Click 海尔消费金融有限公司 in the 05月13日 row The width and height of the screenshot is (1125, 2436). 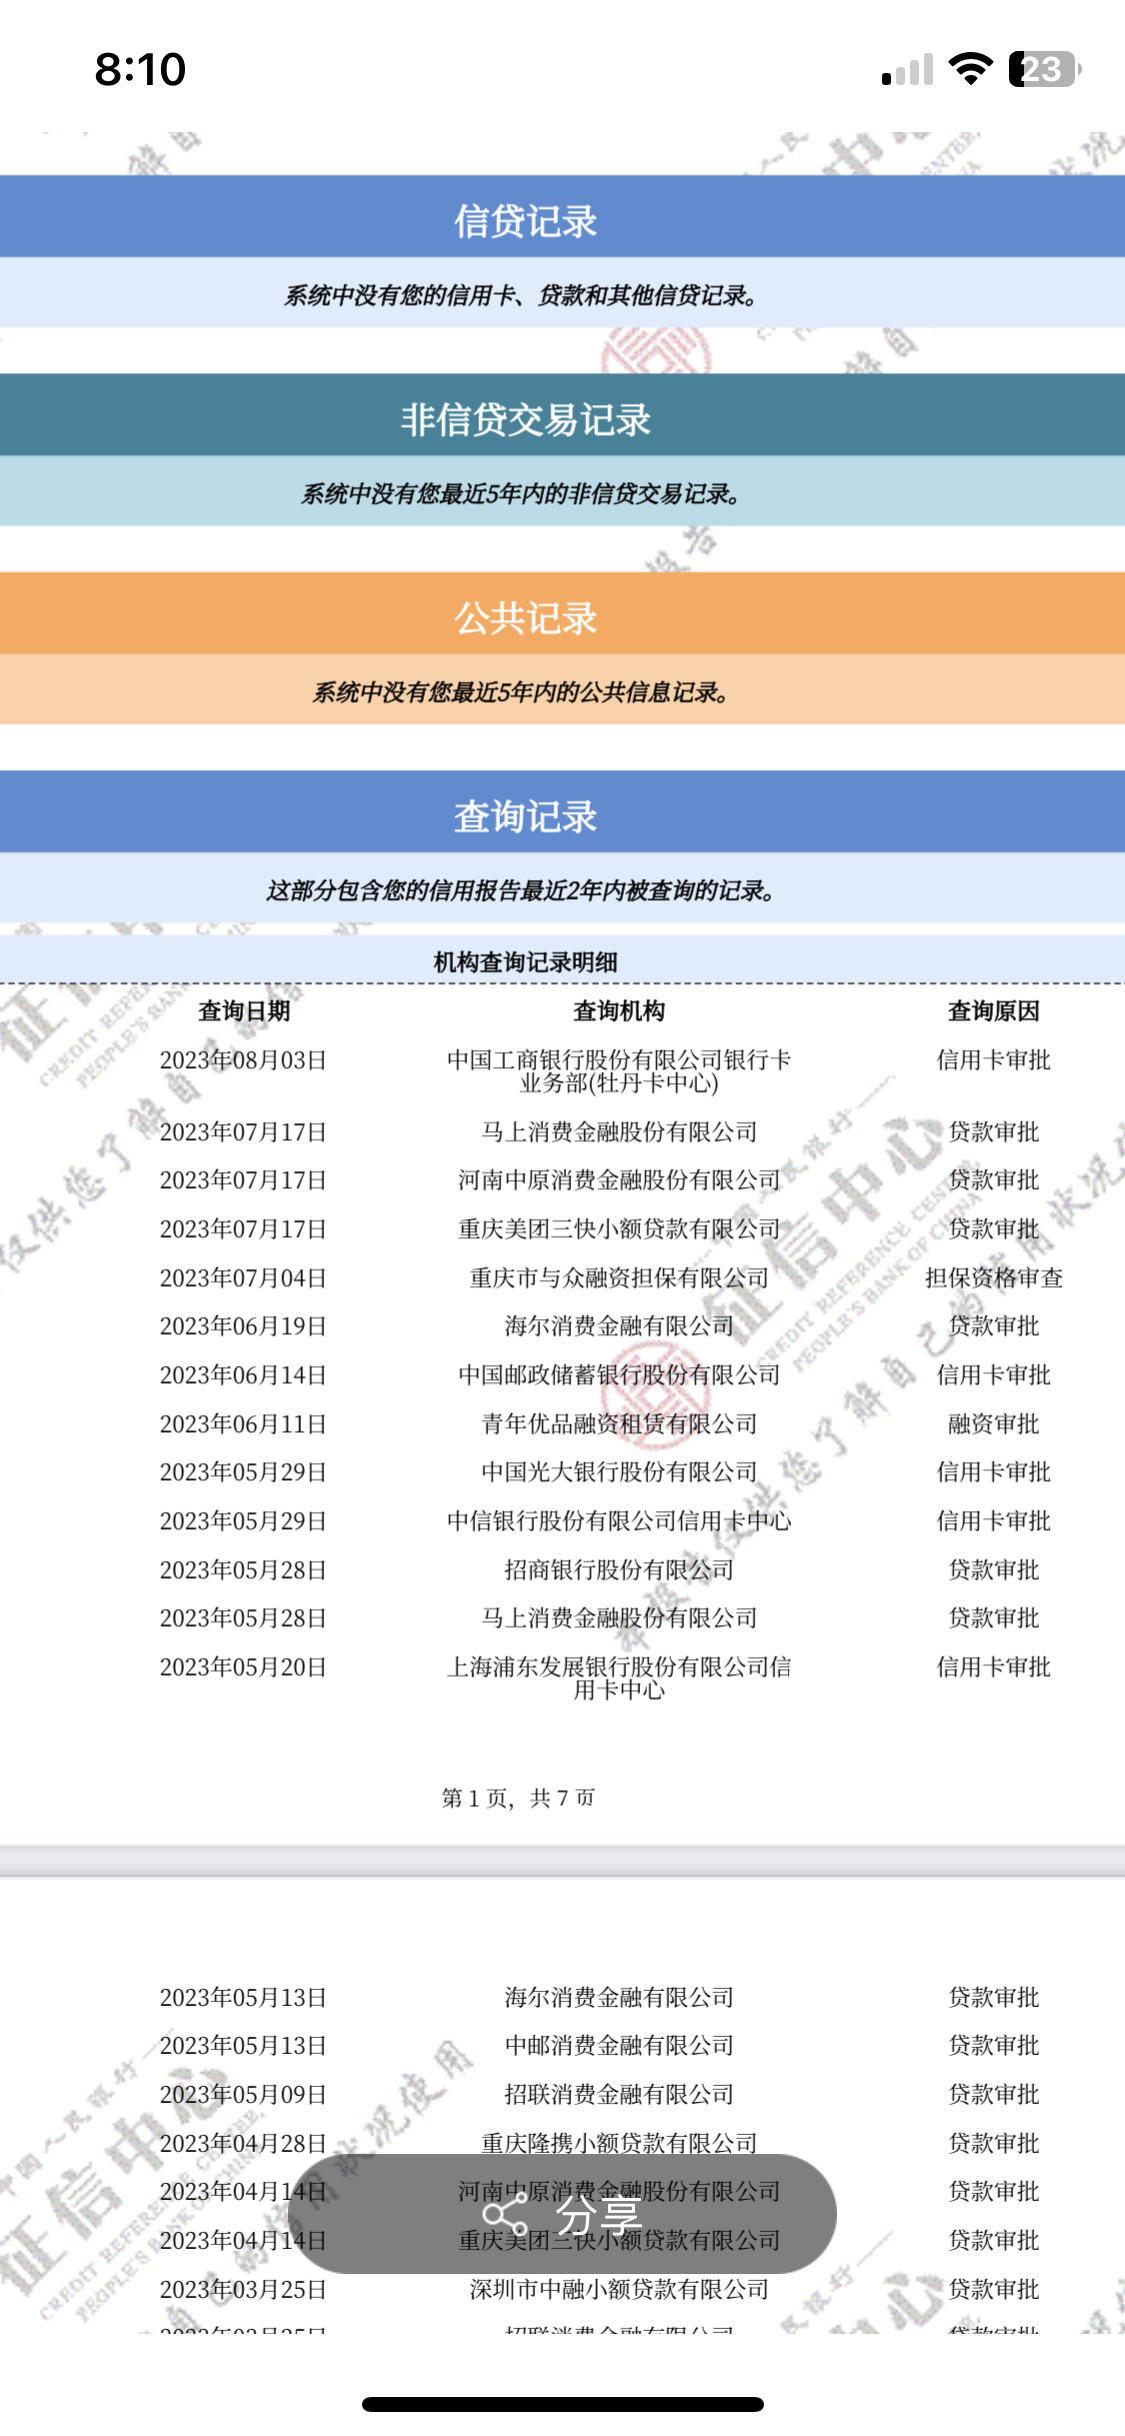[619, 1997]
